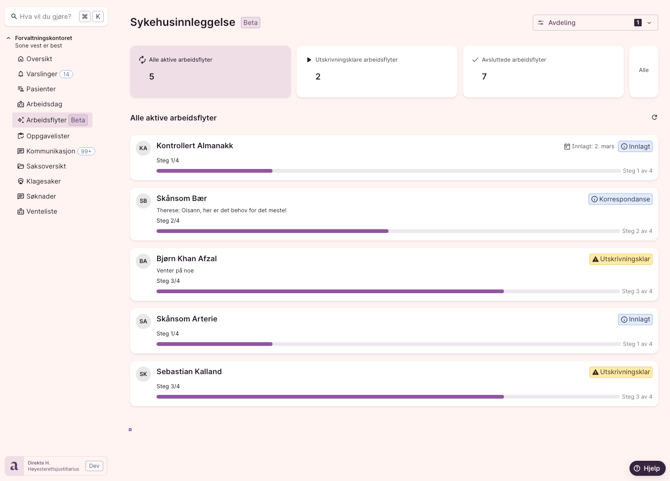Screen dimensions: 670x481
Task: Open the Avdeling dropdown
Action: pyautogui.click(x=594, y=23)
